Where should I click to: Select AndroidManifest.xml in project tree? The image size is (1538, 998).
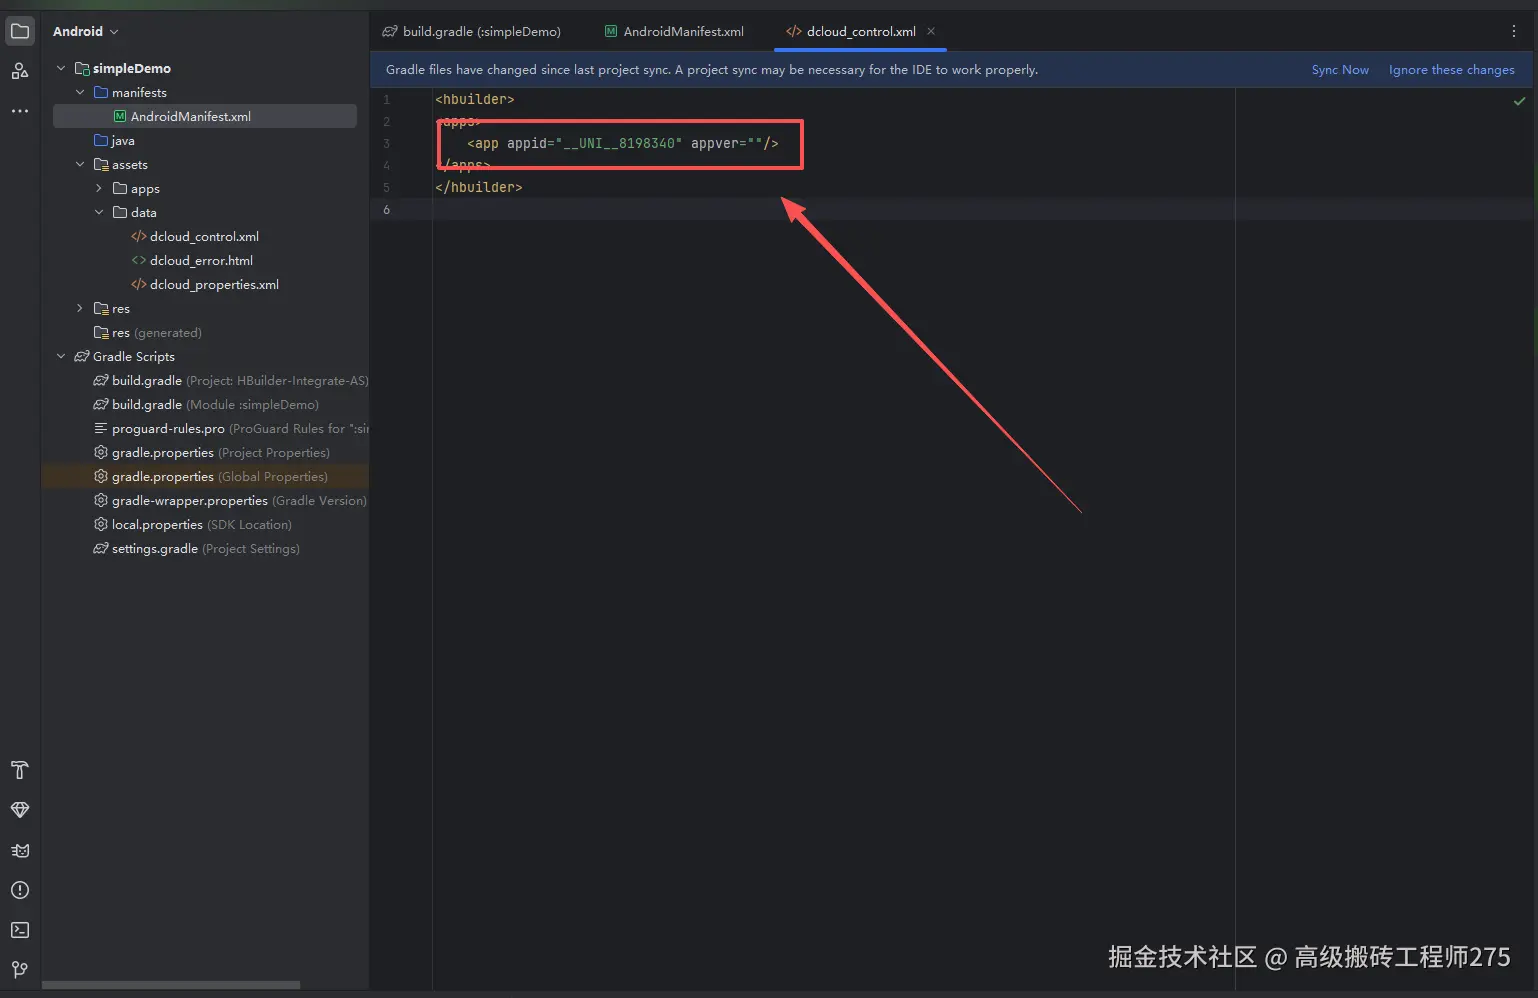(x=205, y=116)
